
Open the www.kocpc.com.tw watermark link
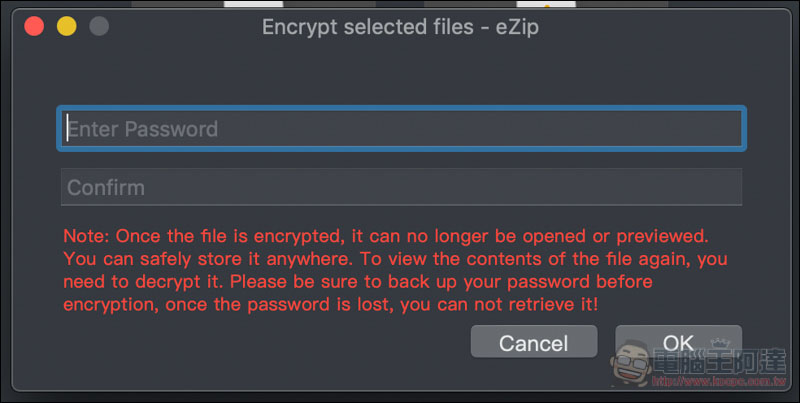coord(719,381)
